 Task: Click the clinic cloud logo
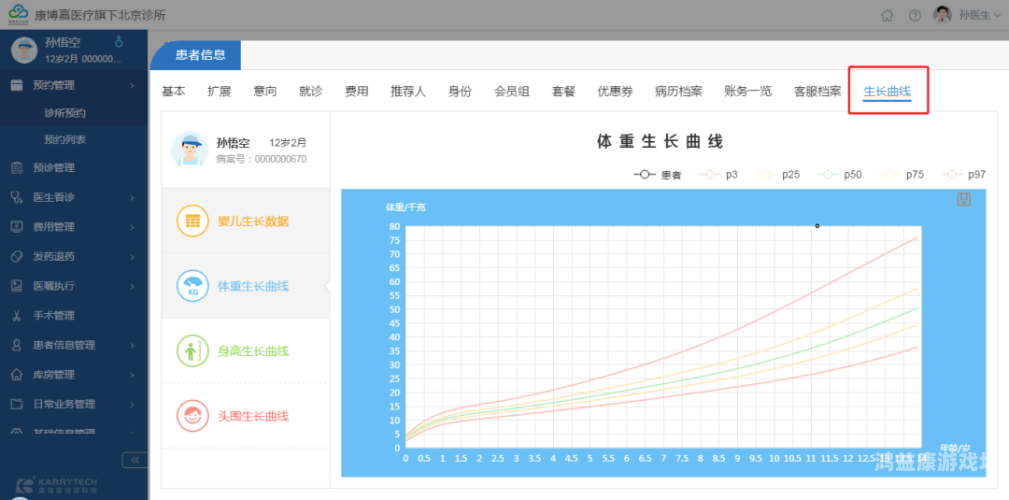click(x=19, y=14)
